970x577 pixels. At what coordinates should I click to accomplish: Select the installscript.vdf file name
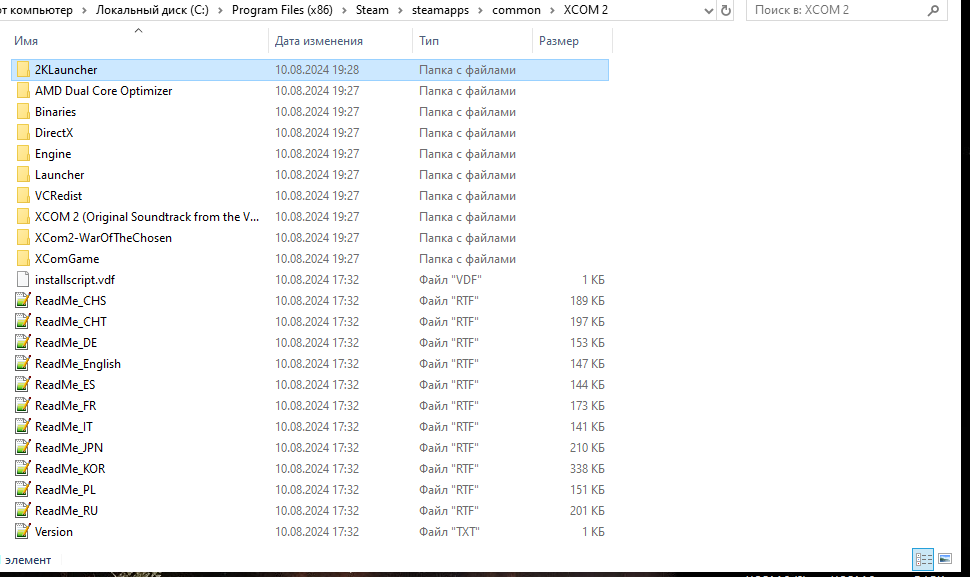75,280
